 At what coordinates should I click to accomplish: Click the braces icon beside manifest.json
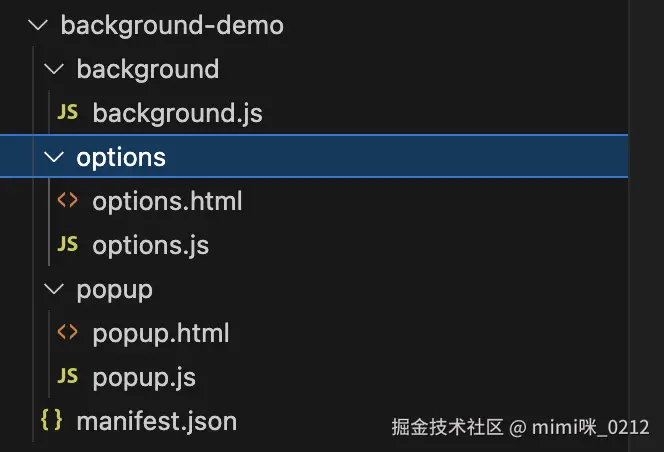(51, 421)
